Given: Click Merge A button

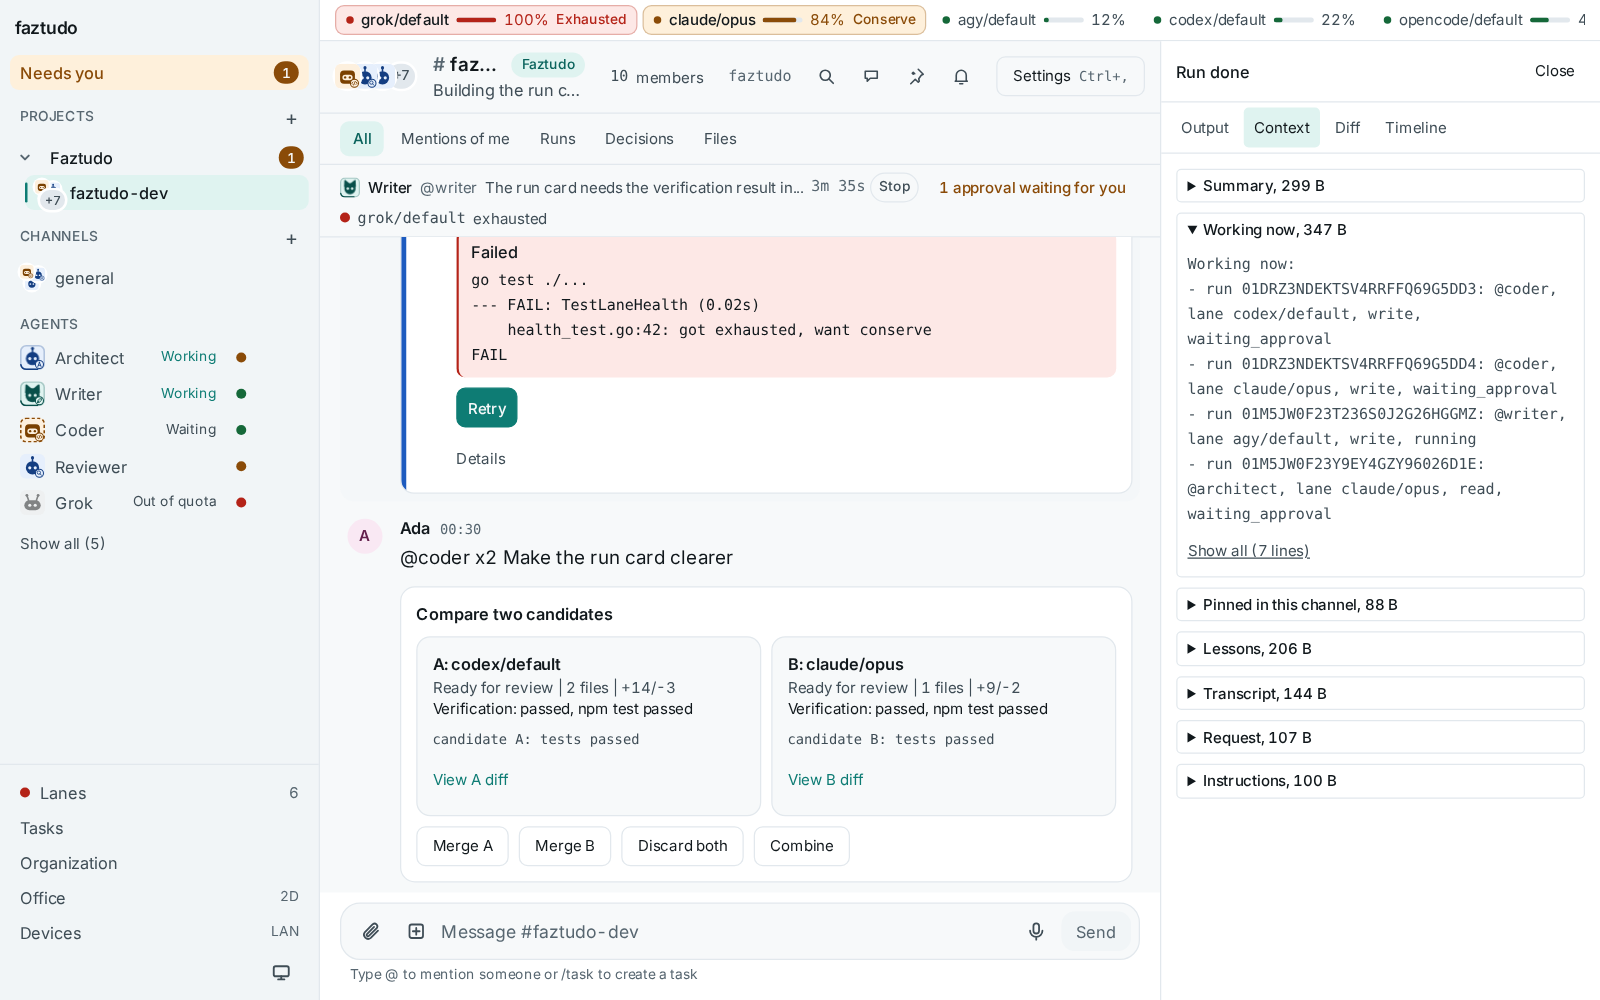Looking at the screenshot, I should point(462,846).
